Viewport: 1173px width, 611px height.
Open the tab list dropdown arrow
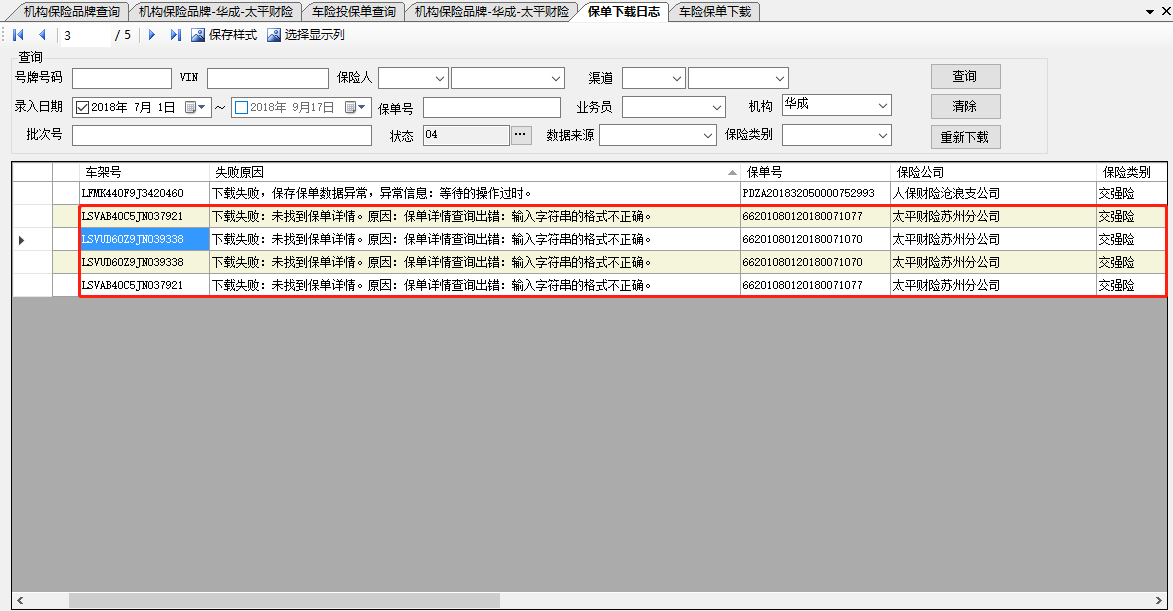pyautogui.click(x=1150, y=11)
